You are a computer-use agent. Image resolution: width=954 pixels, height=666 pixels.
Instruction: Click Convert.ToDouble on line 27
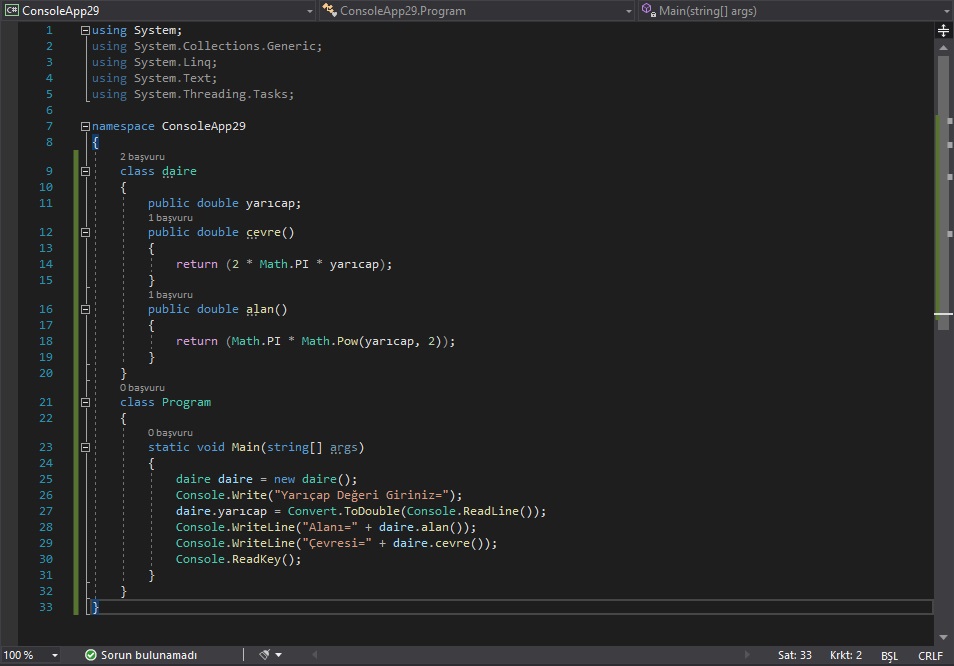(344, 512)
